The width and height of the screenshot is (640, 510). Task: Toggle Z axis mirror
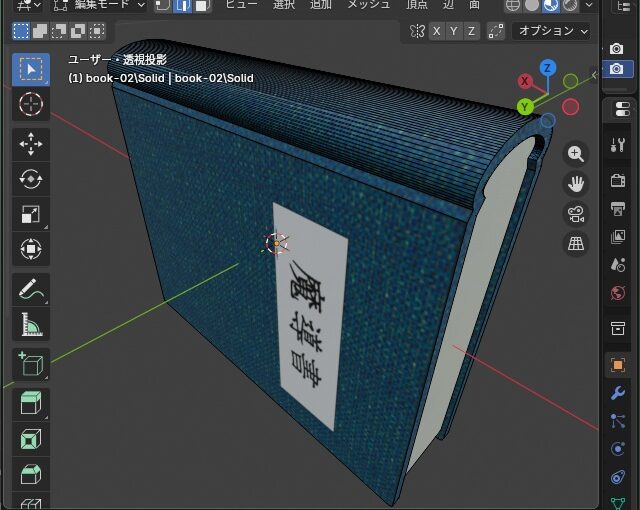pyautogui.click(x=471, y=31)
